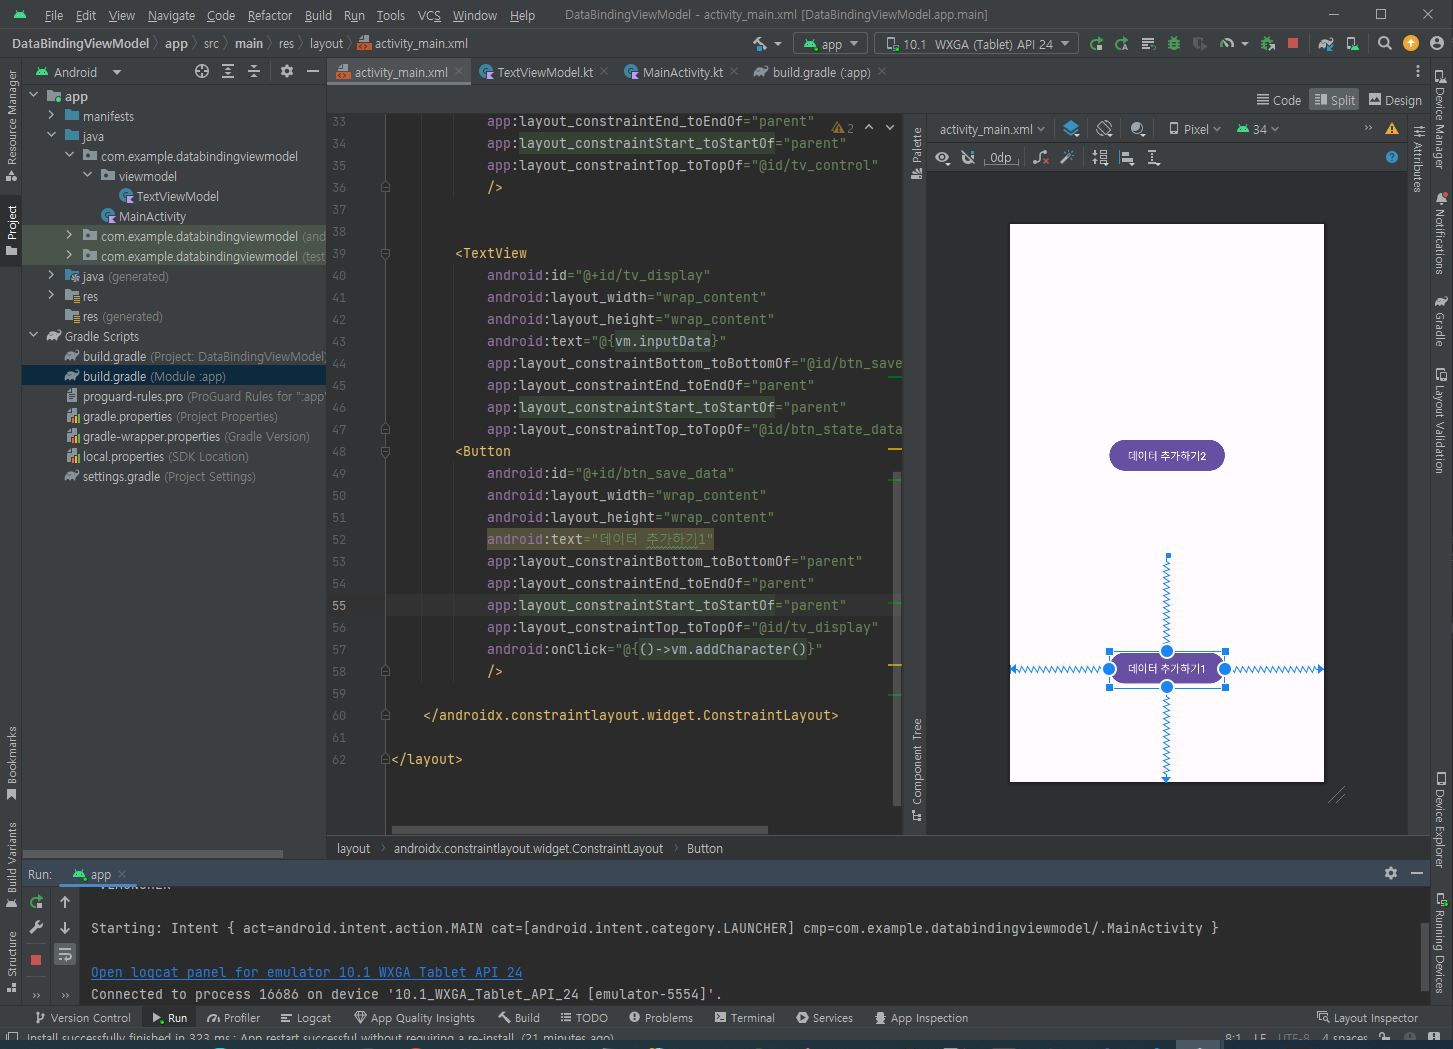
Task: Click Expand All in Project panel
Action: pos(228,71)
